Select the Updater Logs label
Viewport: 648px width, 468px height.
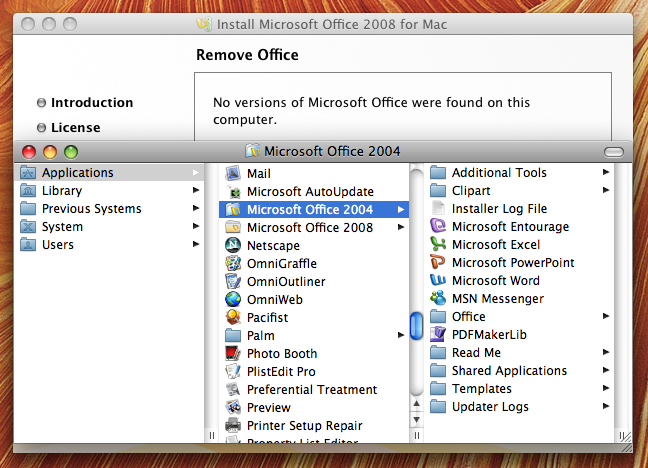tap(490, 407)
